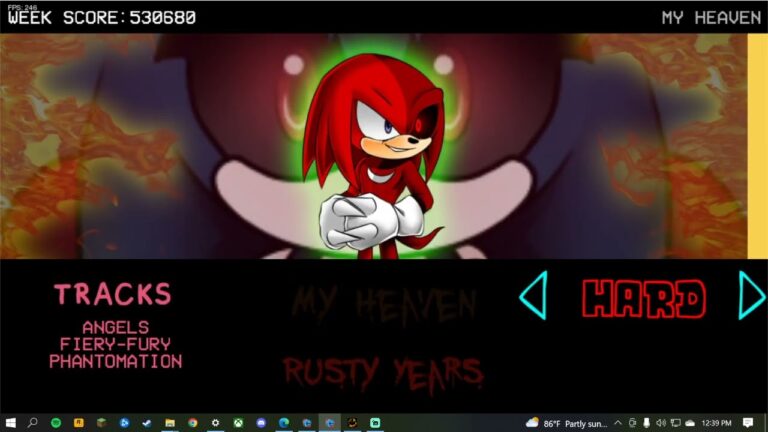Select the RUSTY YEARS week title
The image size is (768, 432).
384,375
